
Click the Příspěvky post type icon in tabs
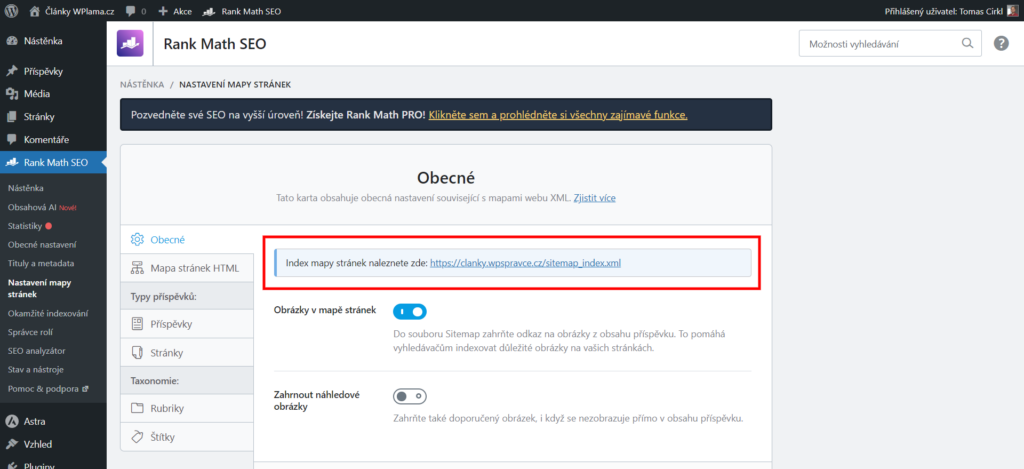click(137, 324)
